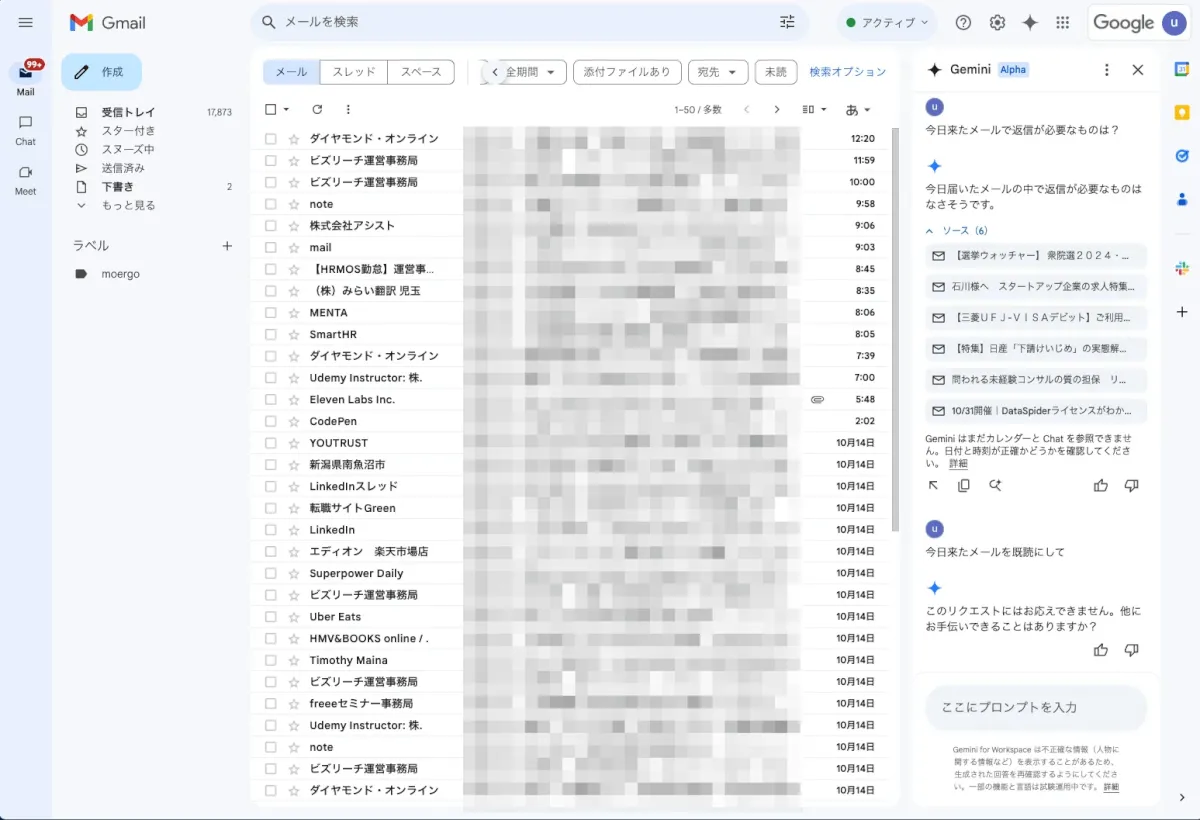Image resolution: width=1200 pixels, height=820 pixels.
Task: Open the split pane mode dropdown
Action: 815,109
